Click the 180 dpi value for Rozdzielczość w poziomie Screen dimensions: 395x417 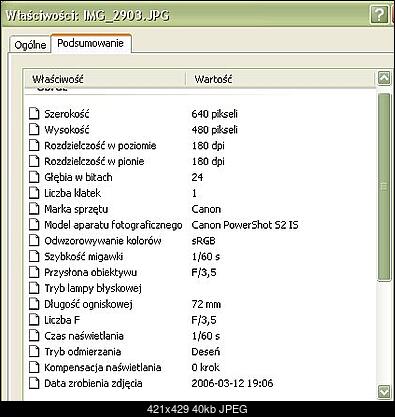pyautogui.click(x=208, y=146)
